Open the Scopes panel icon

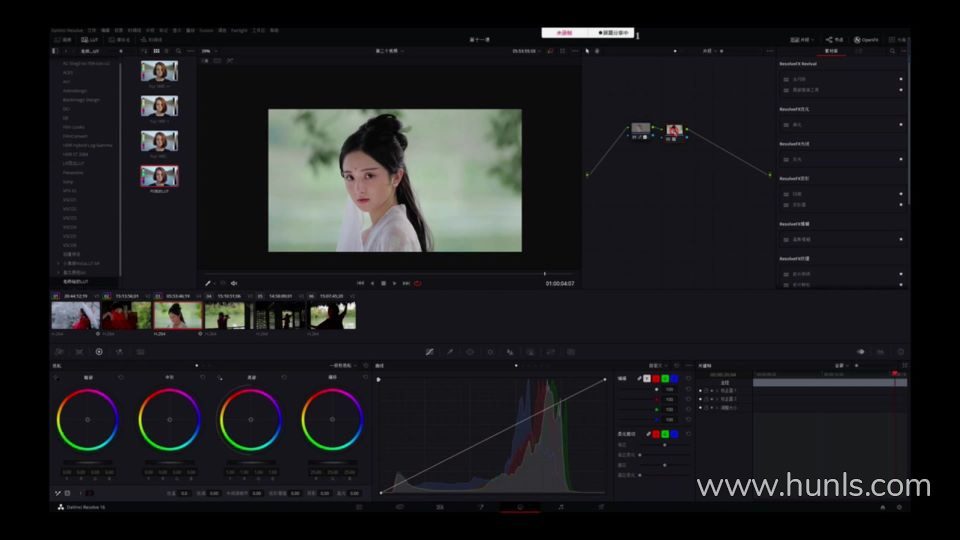pos(880,352)
